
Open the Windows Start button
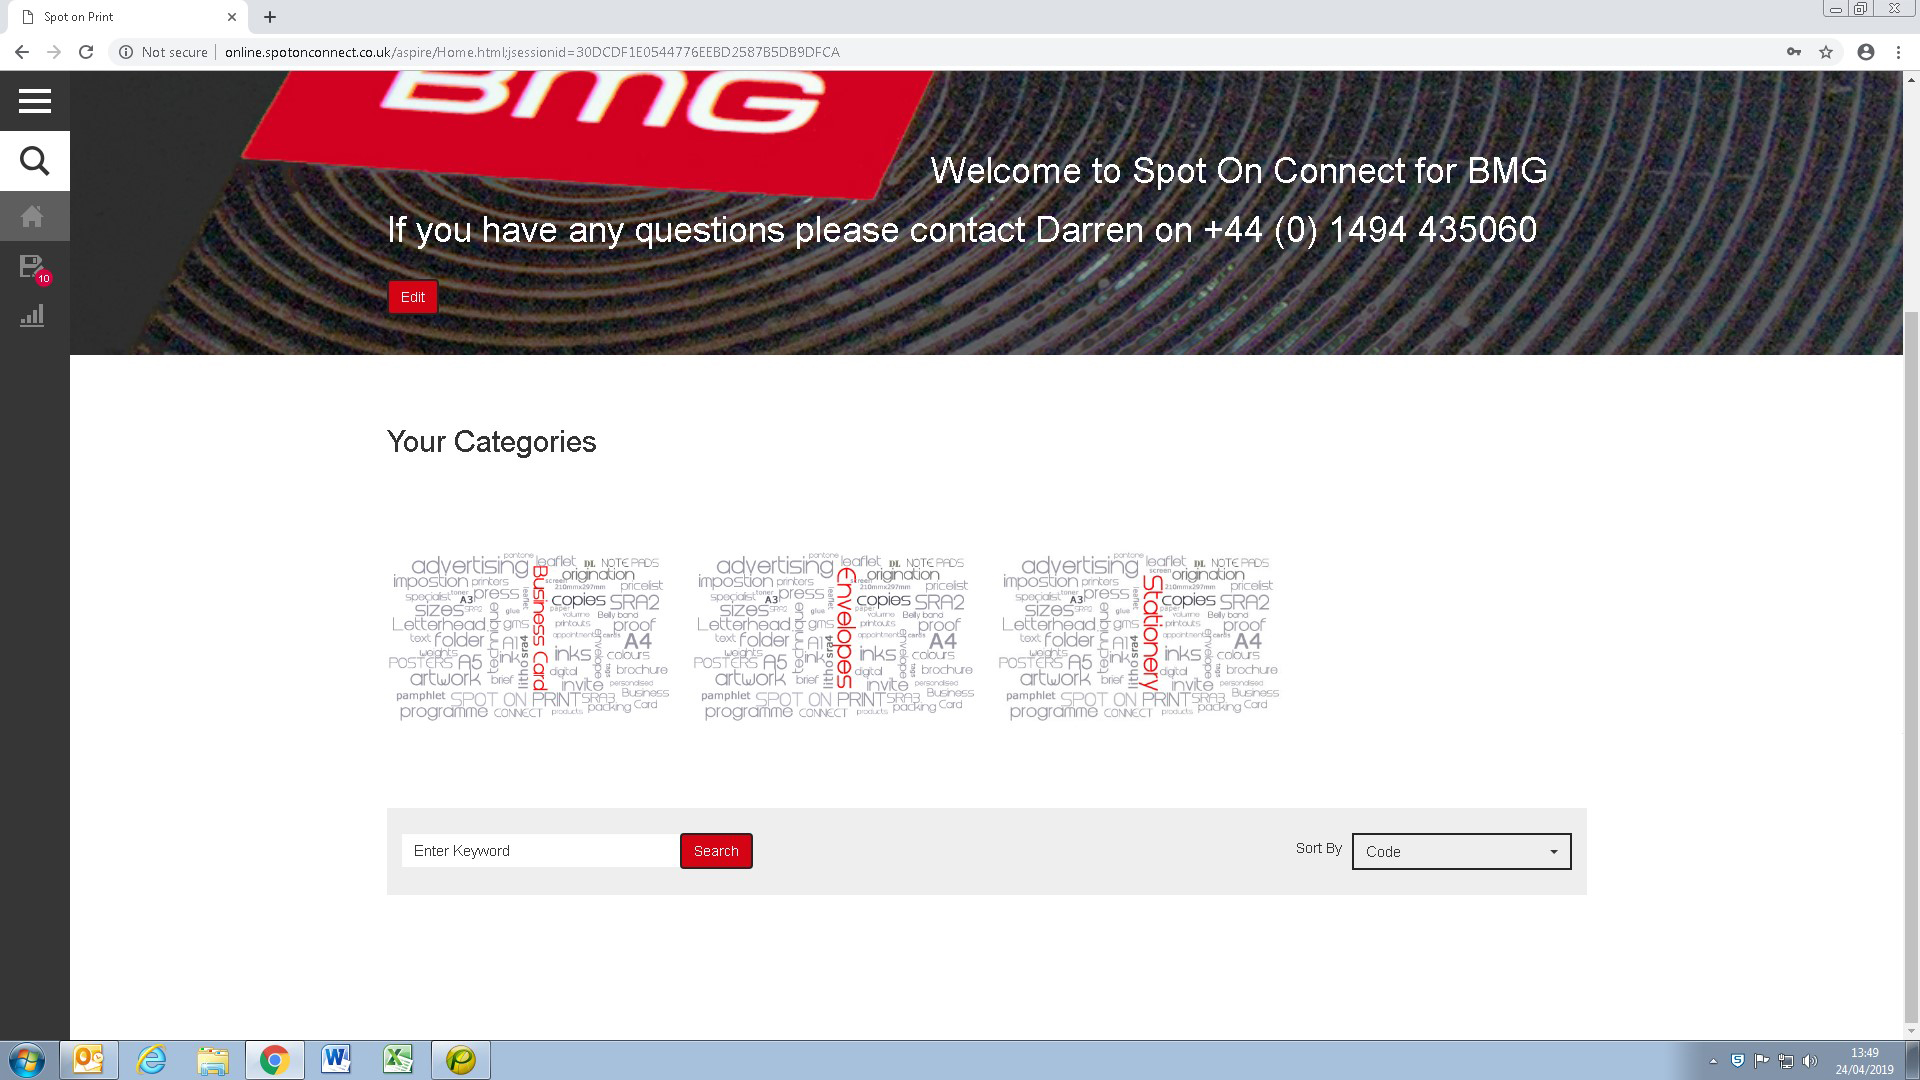click(27, 1060)
